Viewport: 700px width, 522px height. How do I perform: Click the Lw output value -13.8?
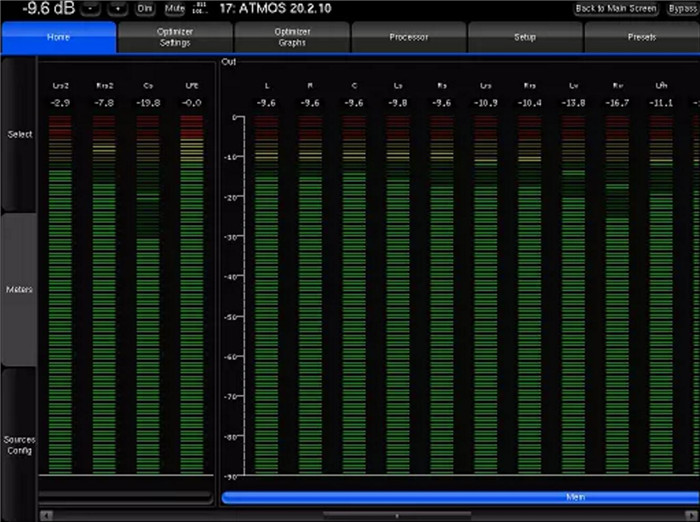point(573,103)
